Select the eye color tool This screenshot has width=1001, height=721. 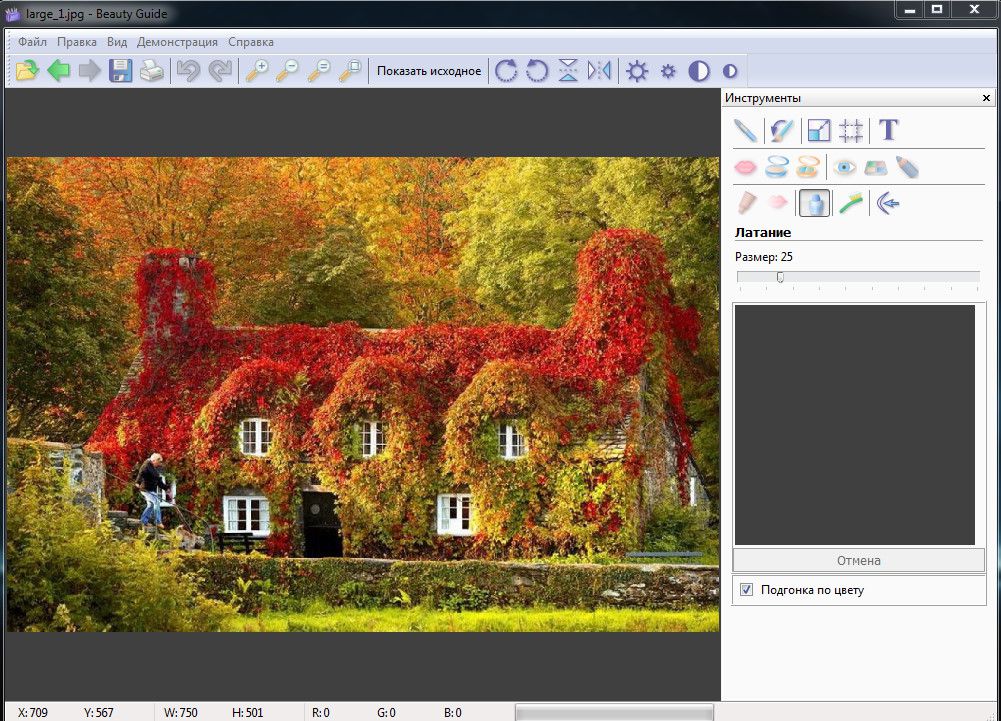point(845,167)
